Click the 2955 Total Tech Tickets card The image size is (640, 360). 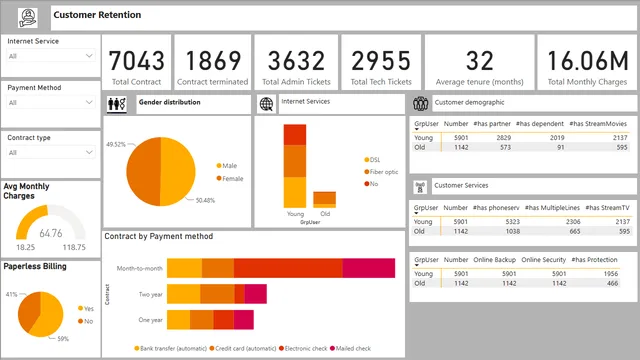point(381,62)
